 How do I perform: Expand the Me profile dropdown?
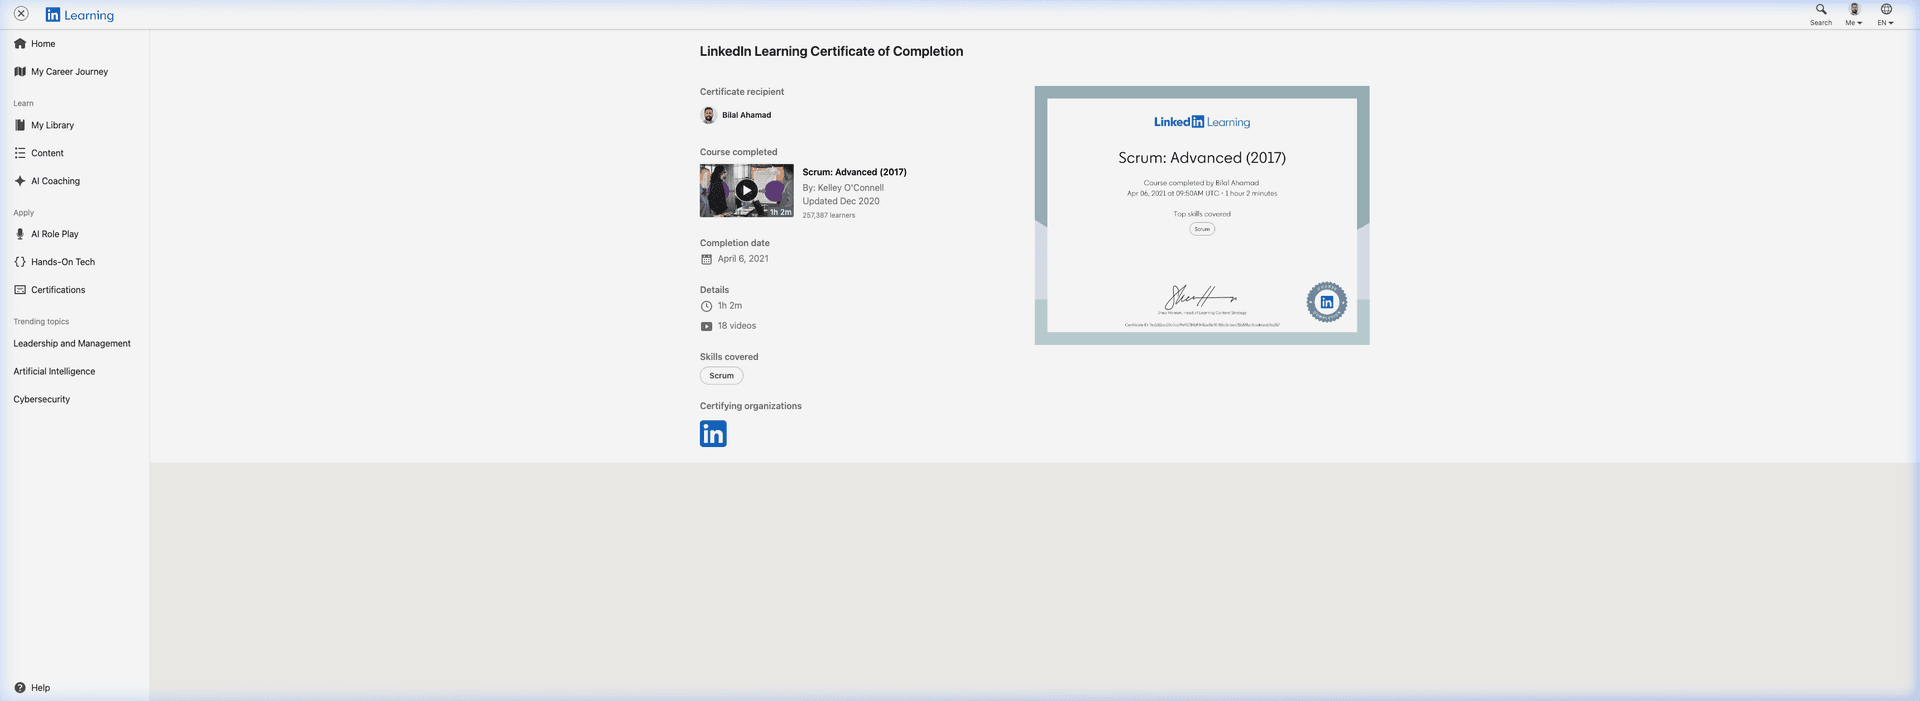click(1854, 14)
